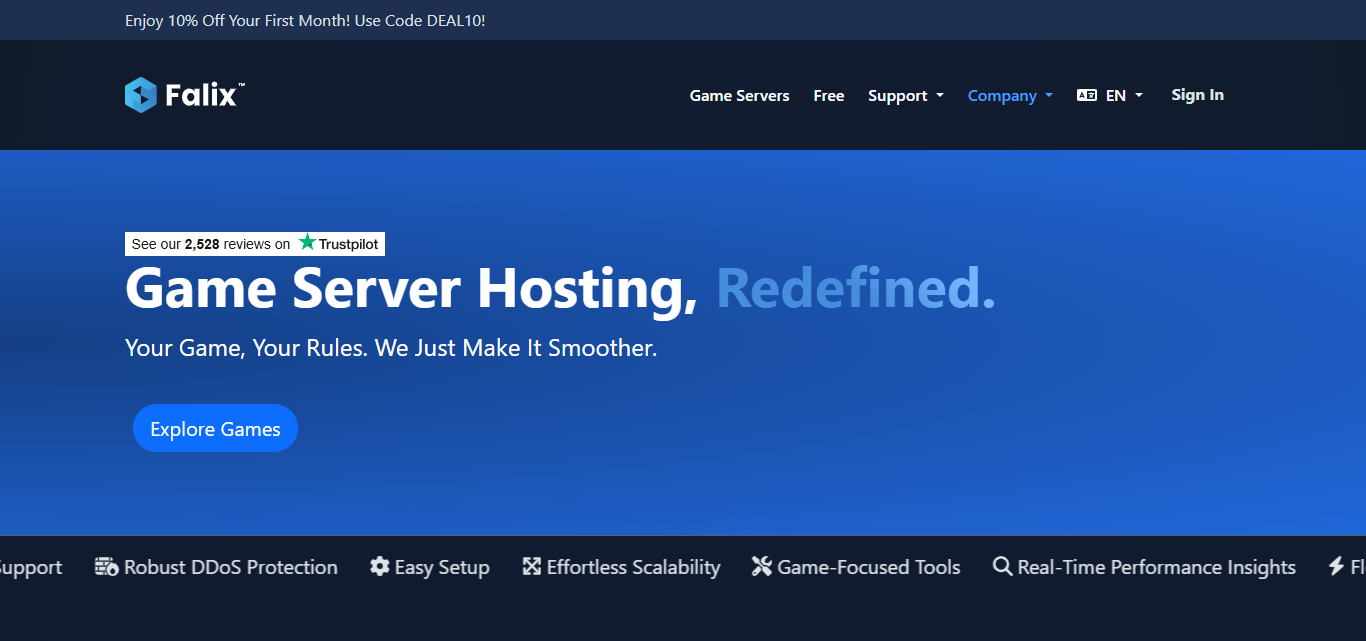Click the language translate icon beside EN
Image resolution: width=1366 pixels, height=641 pixels.
tap(1087, 96)
